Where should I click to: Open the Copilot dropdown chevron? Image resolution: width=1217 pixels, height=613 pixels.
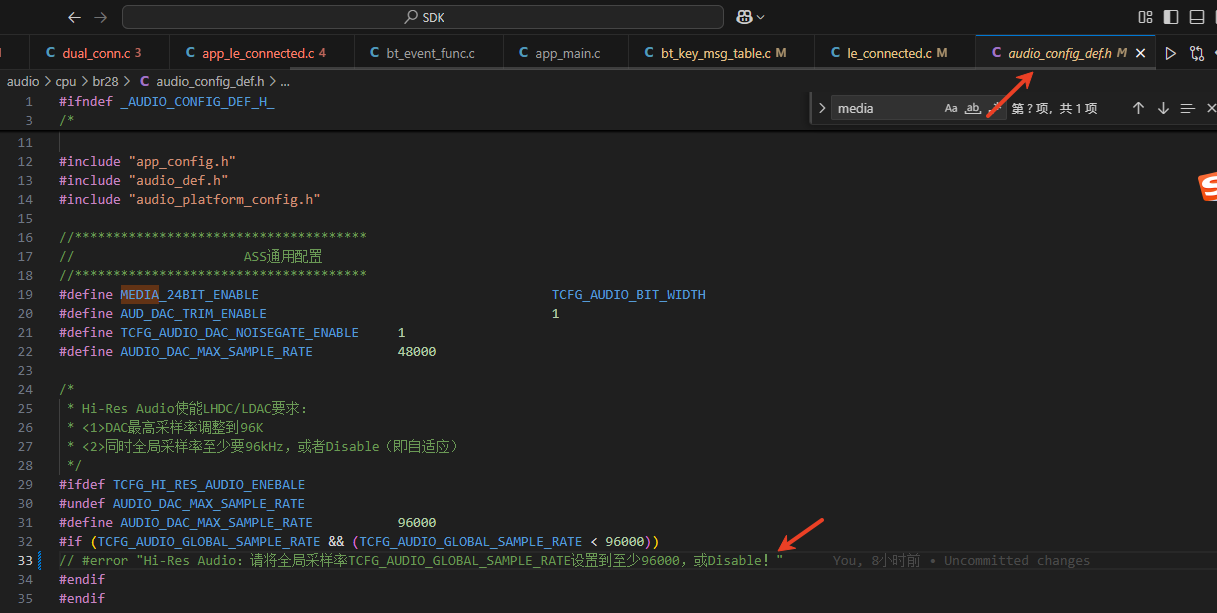tap(761, 17)
